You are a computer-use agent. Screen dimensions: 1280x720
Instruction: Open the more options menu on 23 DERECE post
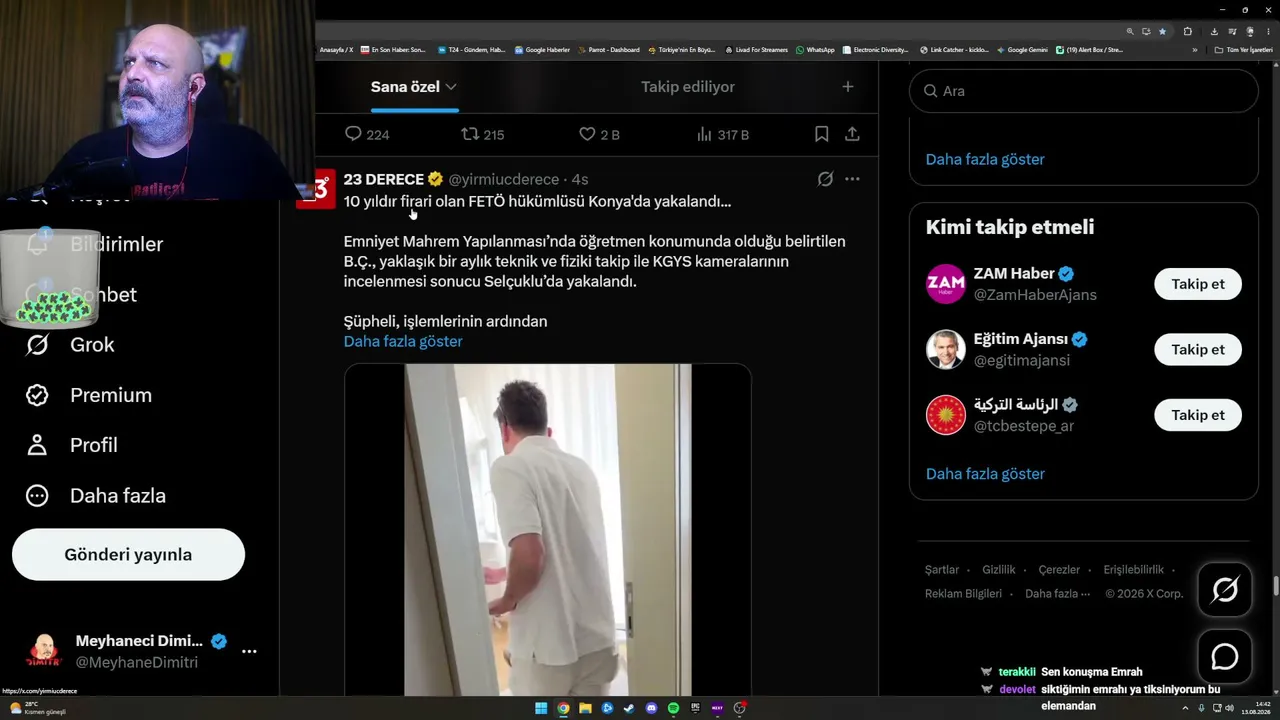point(852,179)
